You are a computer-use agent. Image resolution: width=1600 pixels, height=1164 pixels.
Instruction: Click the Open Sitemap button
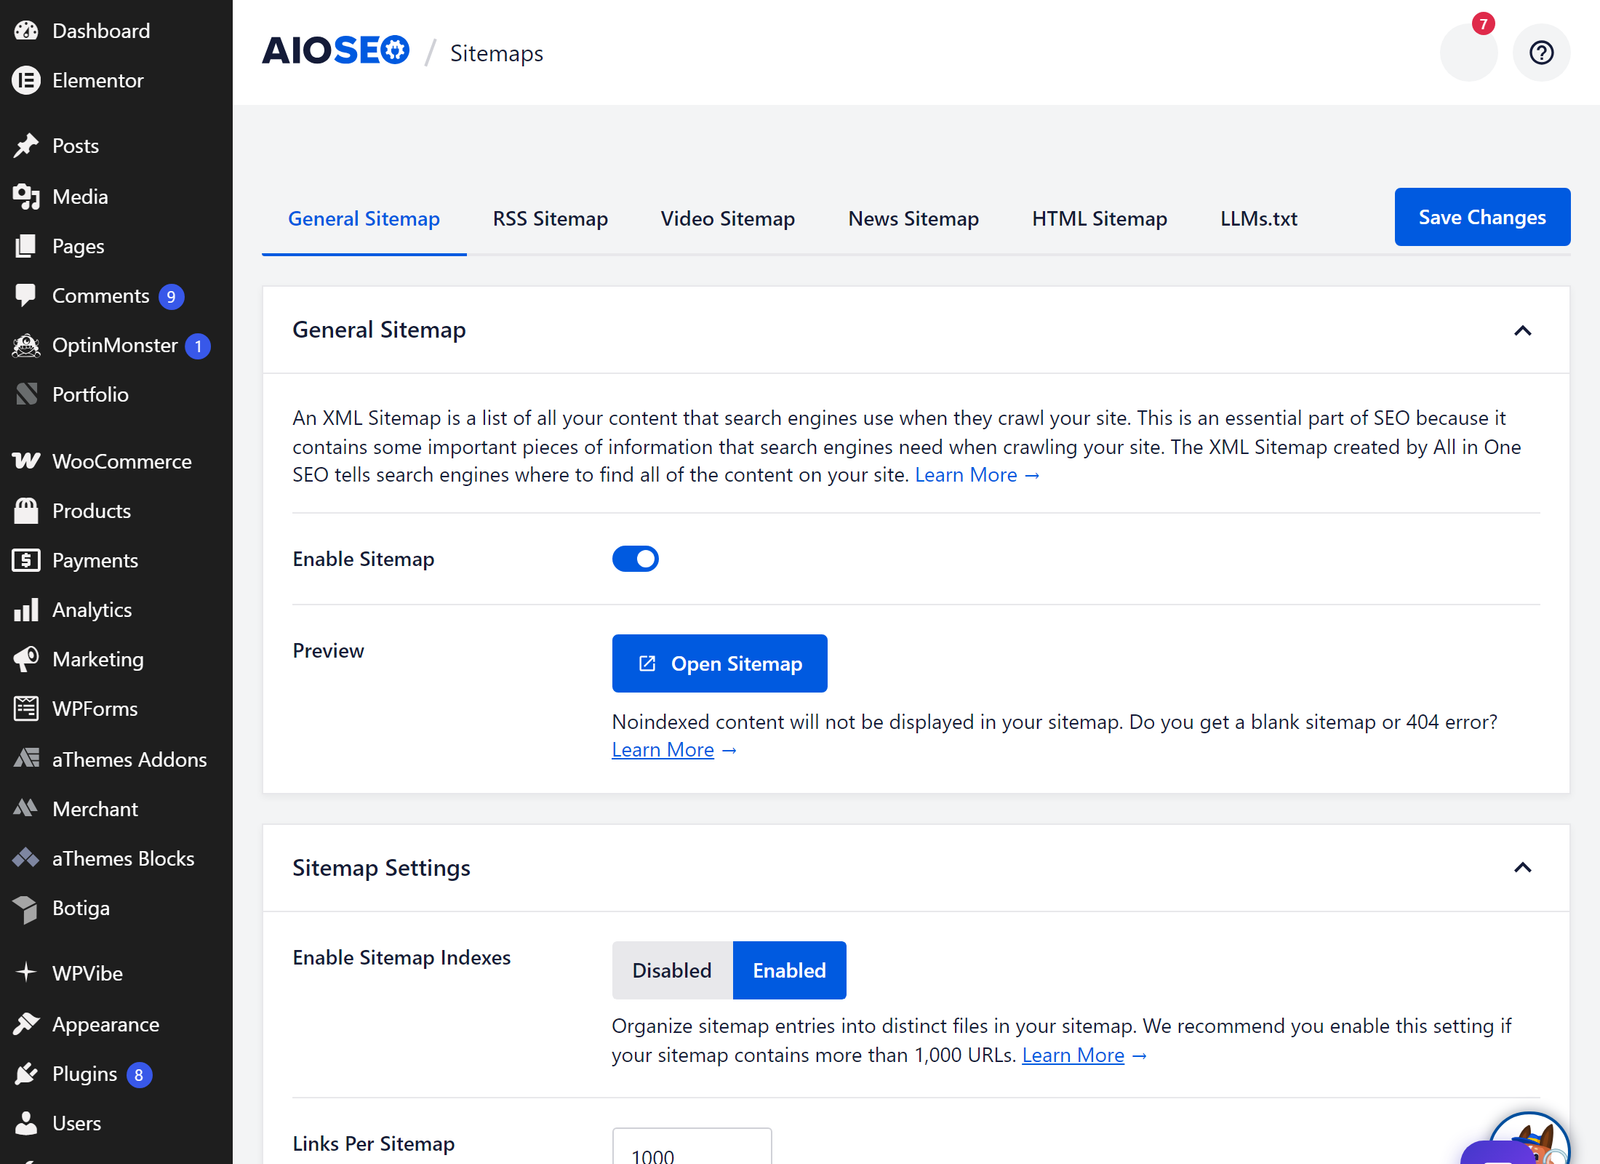pos(719,663)
